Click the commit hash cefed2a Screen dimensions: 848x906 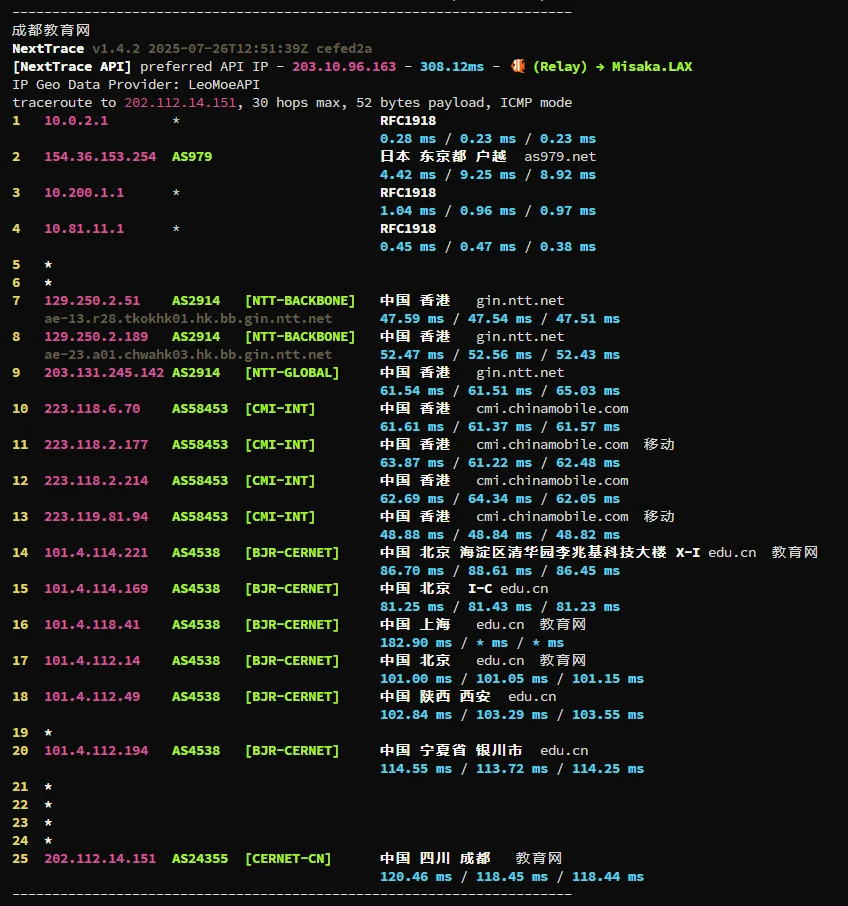[x=344, y=49]
